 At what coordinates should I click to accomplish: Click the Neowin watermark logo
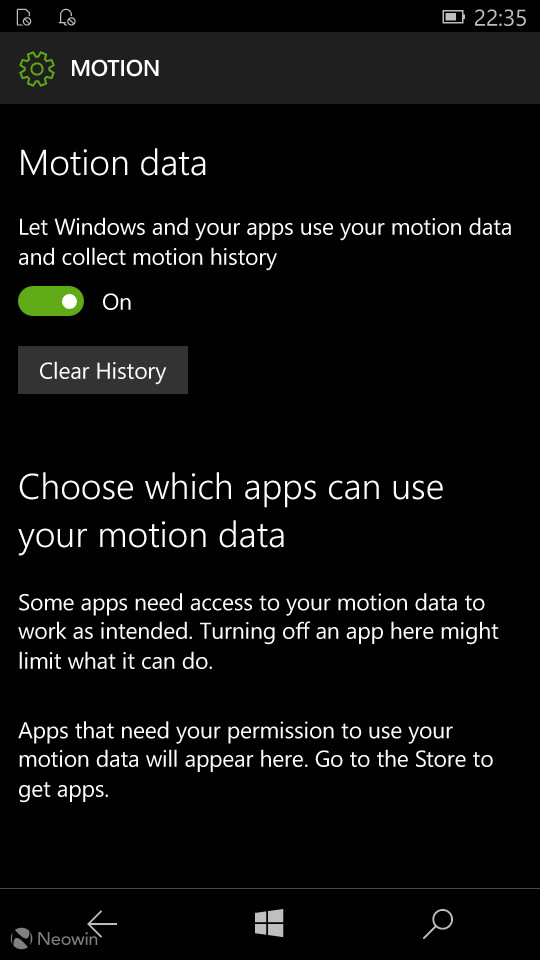point(54,938)
